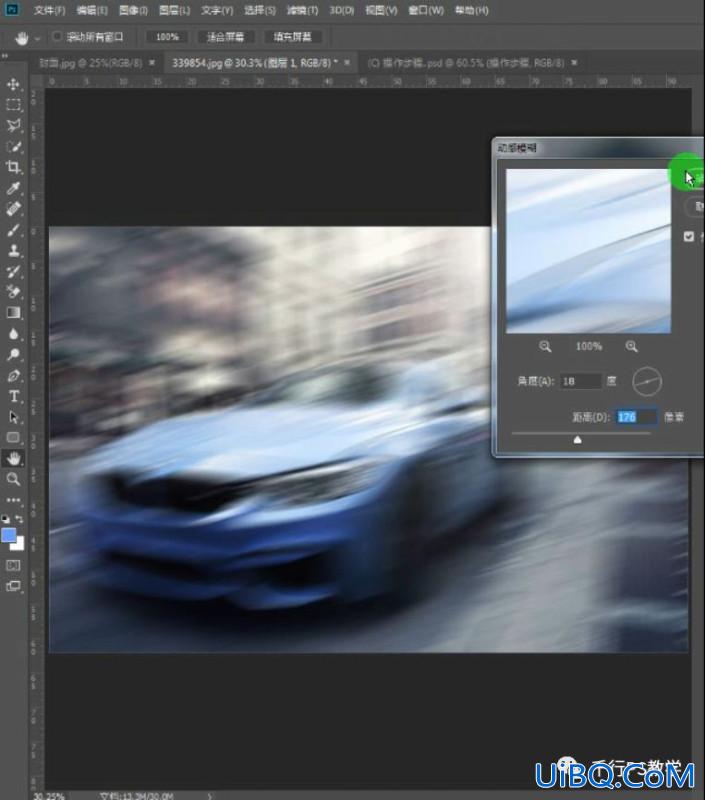
Task: Select the Blur tool
Action: (x=13, y=334)
